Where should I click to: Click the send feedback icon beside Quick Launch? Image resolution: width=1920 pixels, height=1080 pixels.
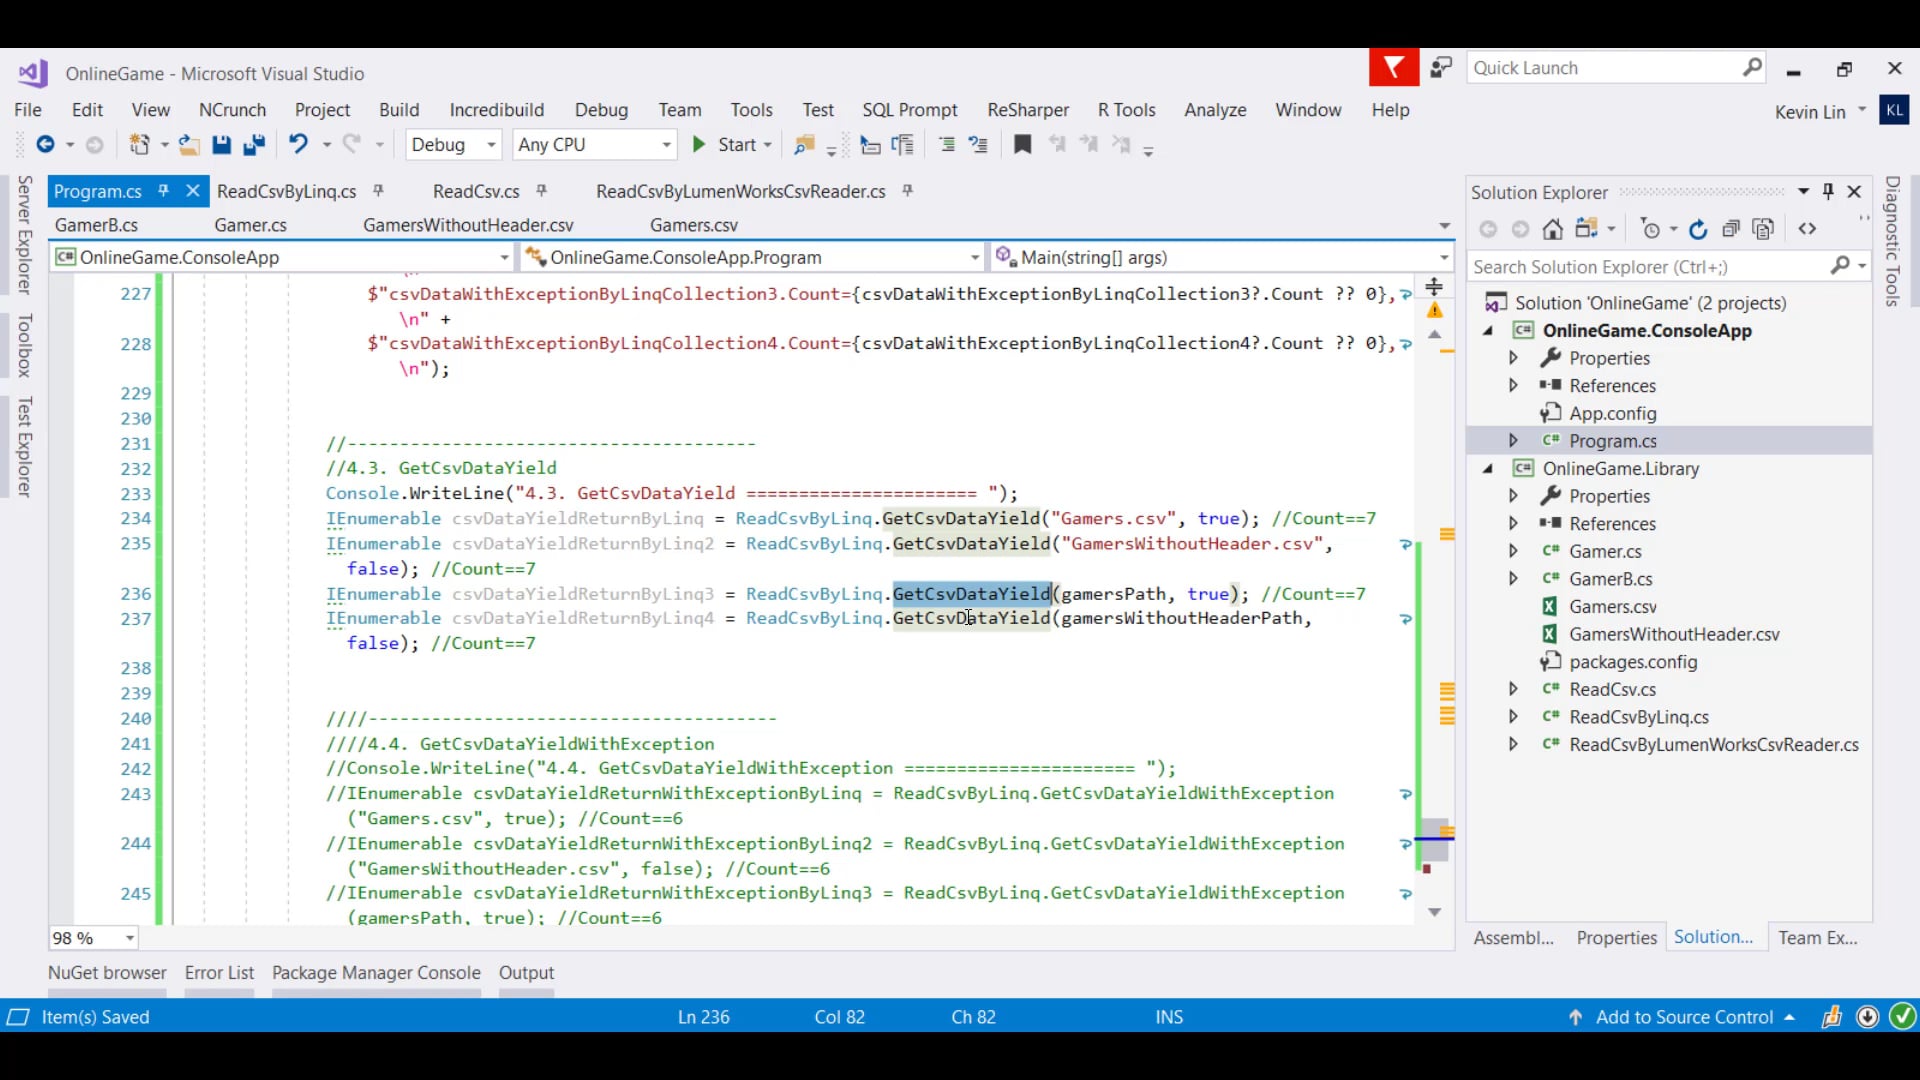pos(1440,68)
